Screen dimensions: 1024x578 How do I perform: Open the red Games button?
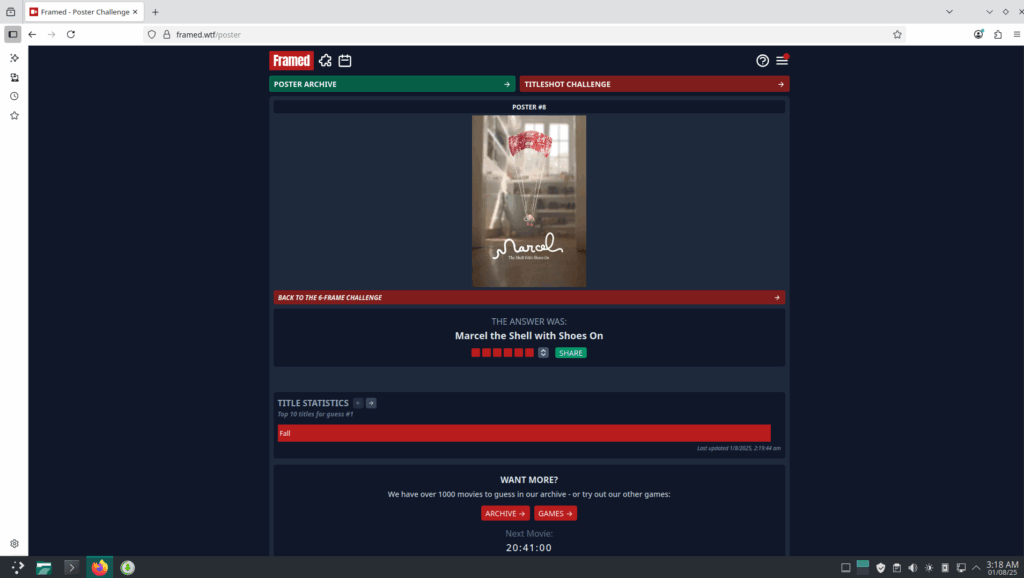coord(555,513)
